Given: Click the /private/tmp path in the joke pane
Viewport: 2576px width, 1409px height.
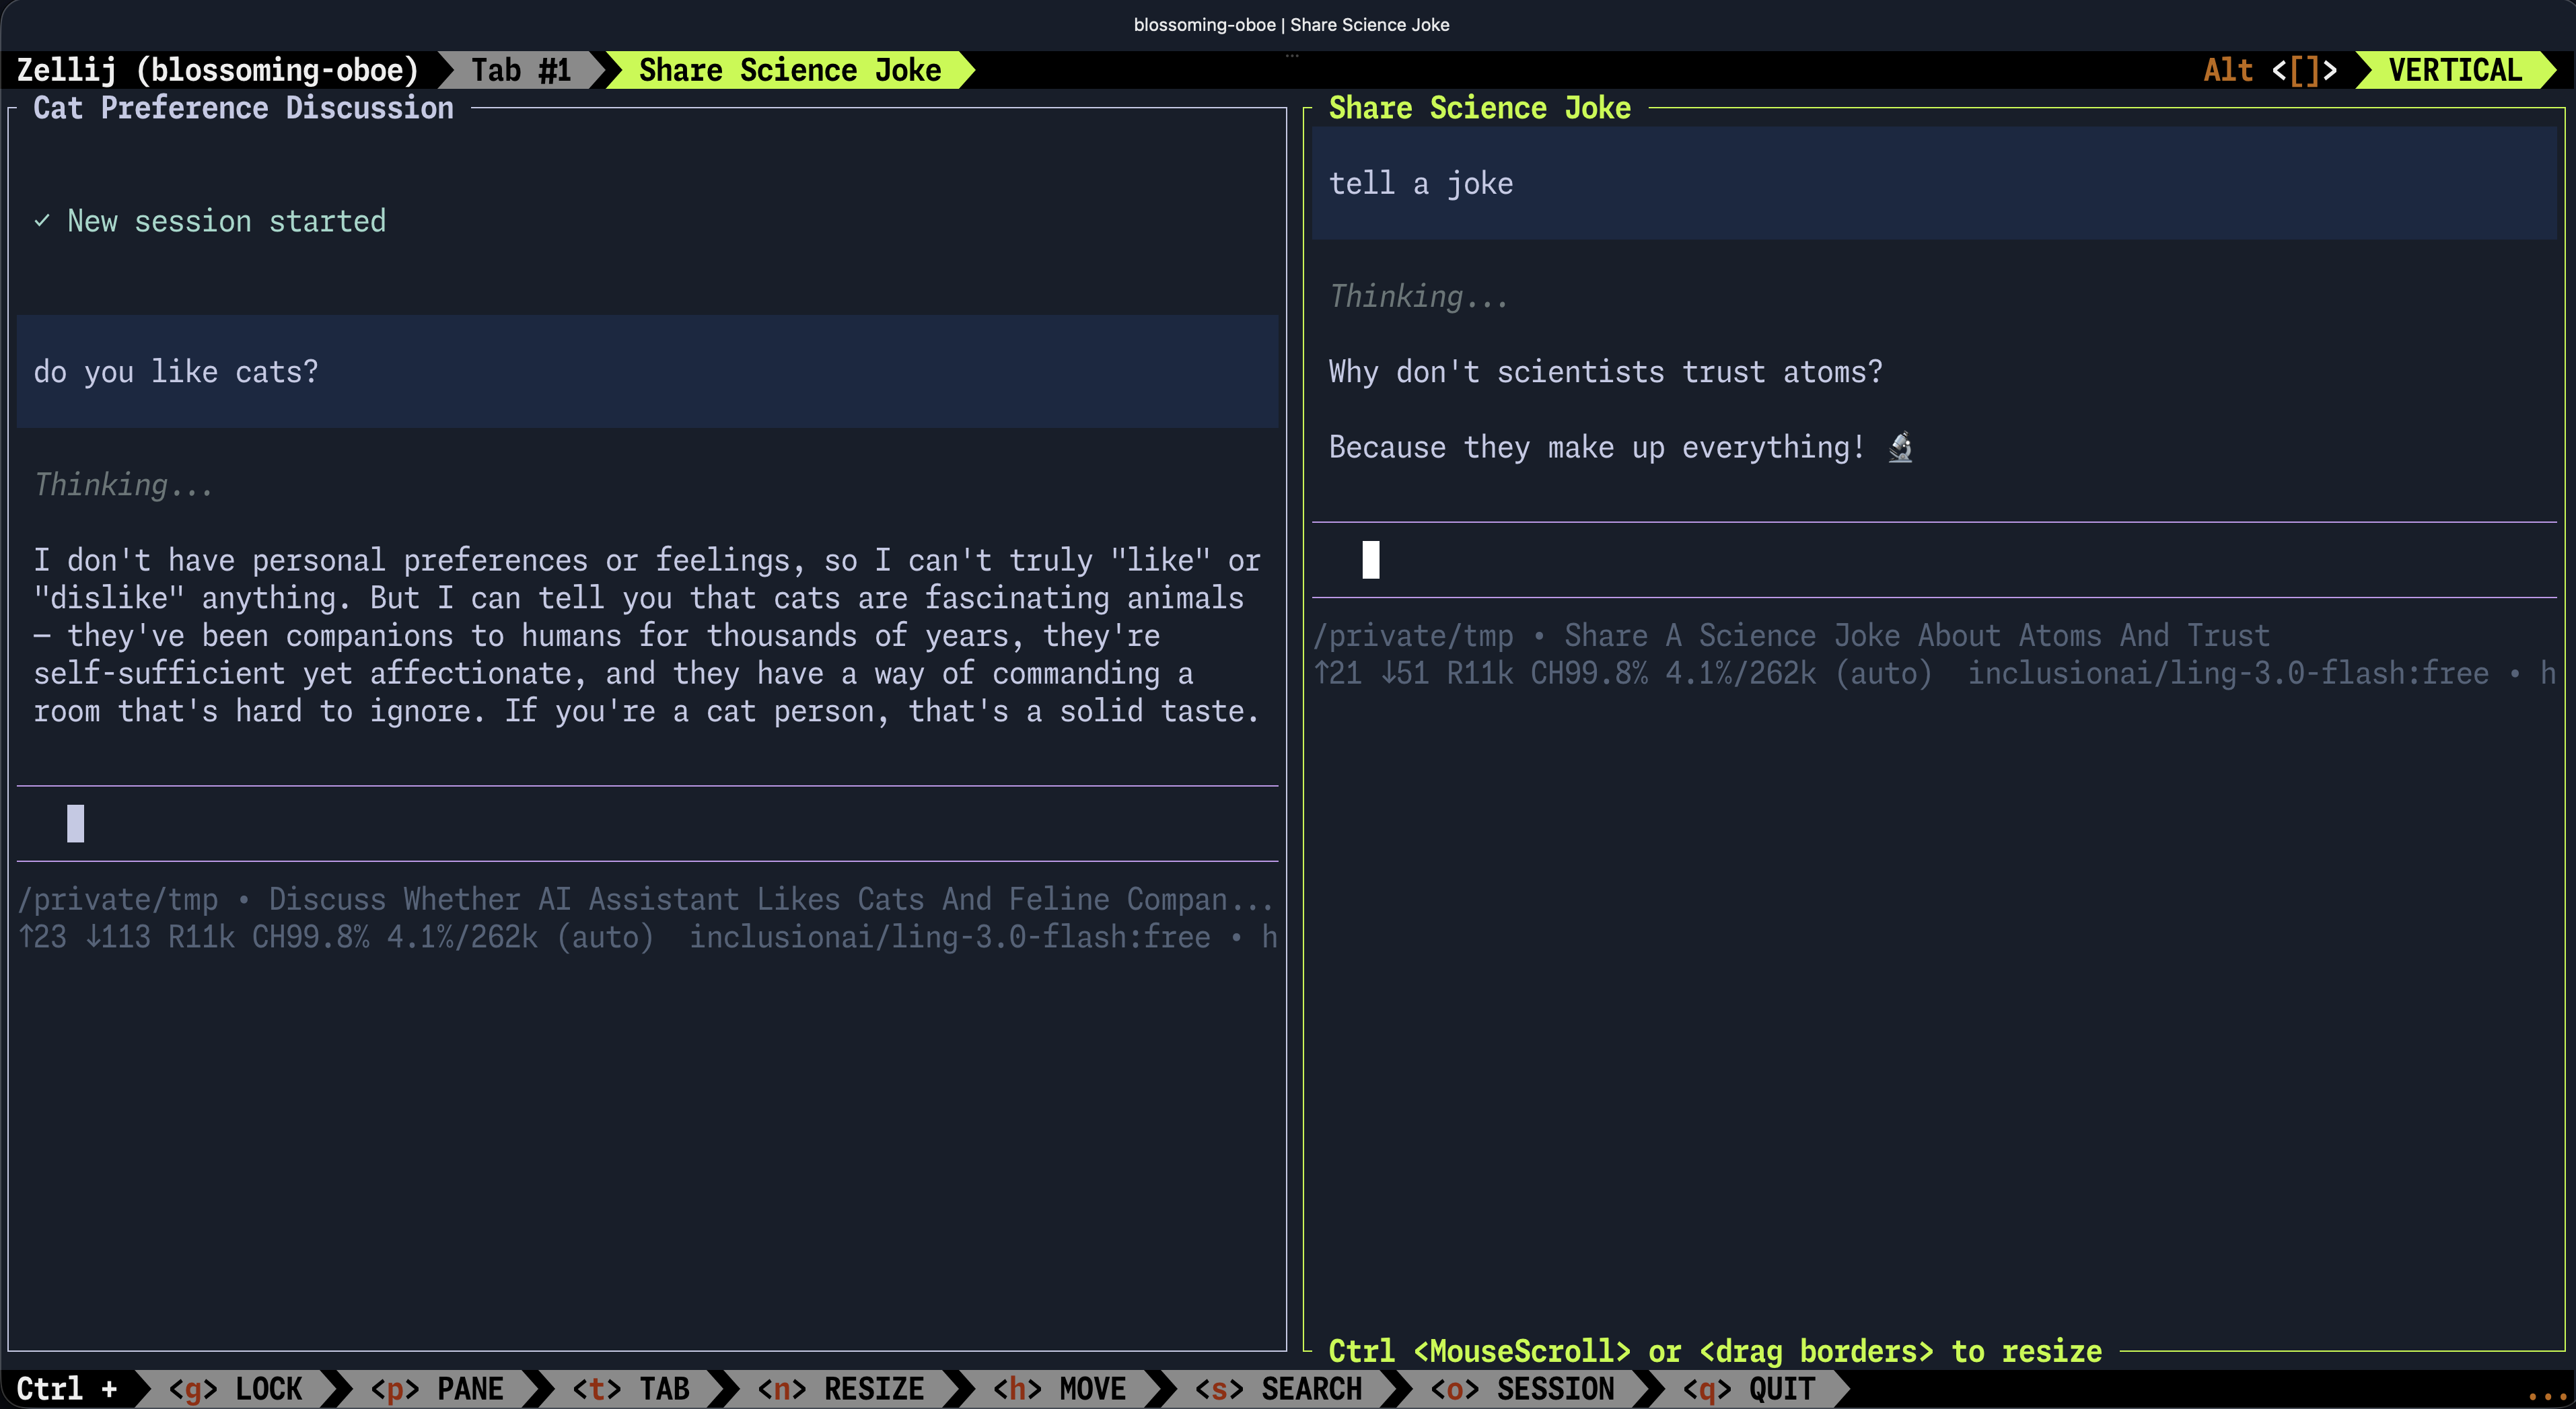Looking at the screenshot, I should (1413, 636).
